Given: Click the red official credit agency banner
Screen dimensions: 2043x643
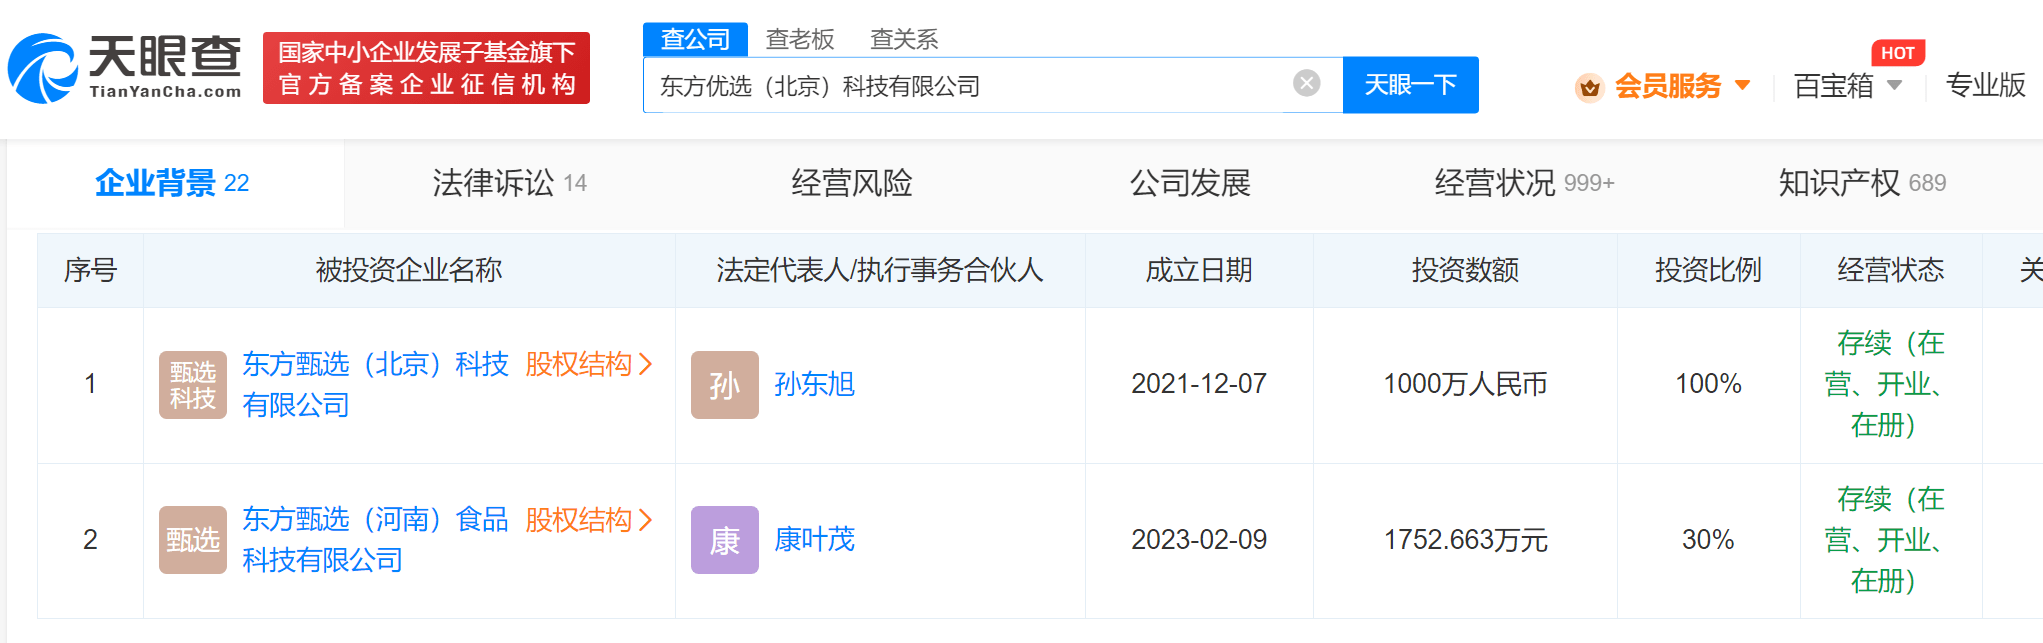Looking at the screenshot, I should pos(426,68).
